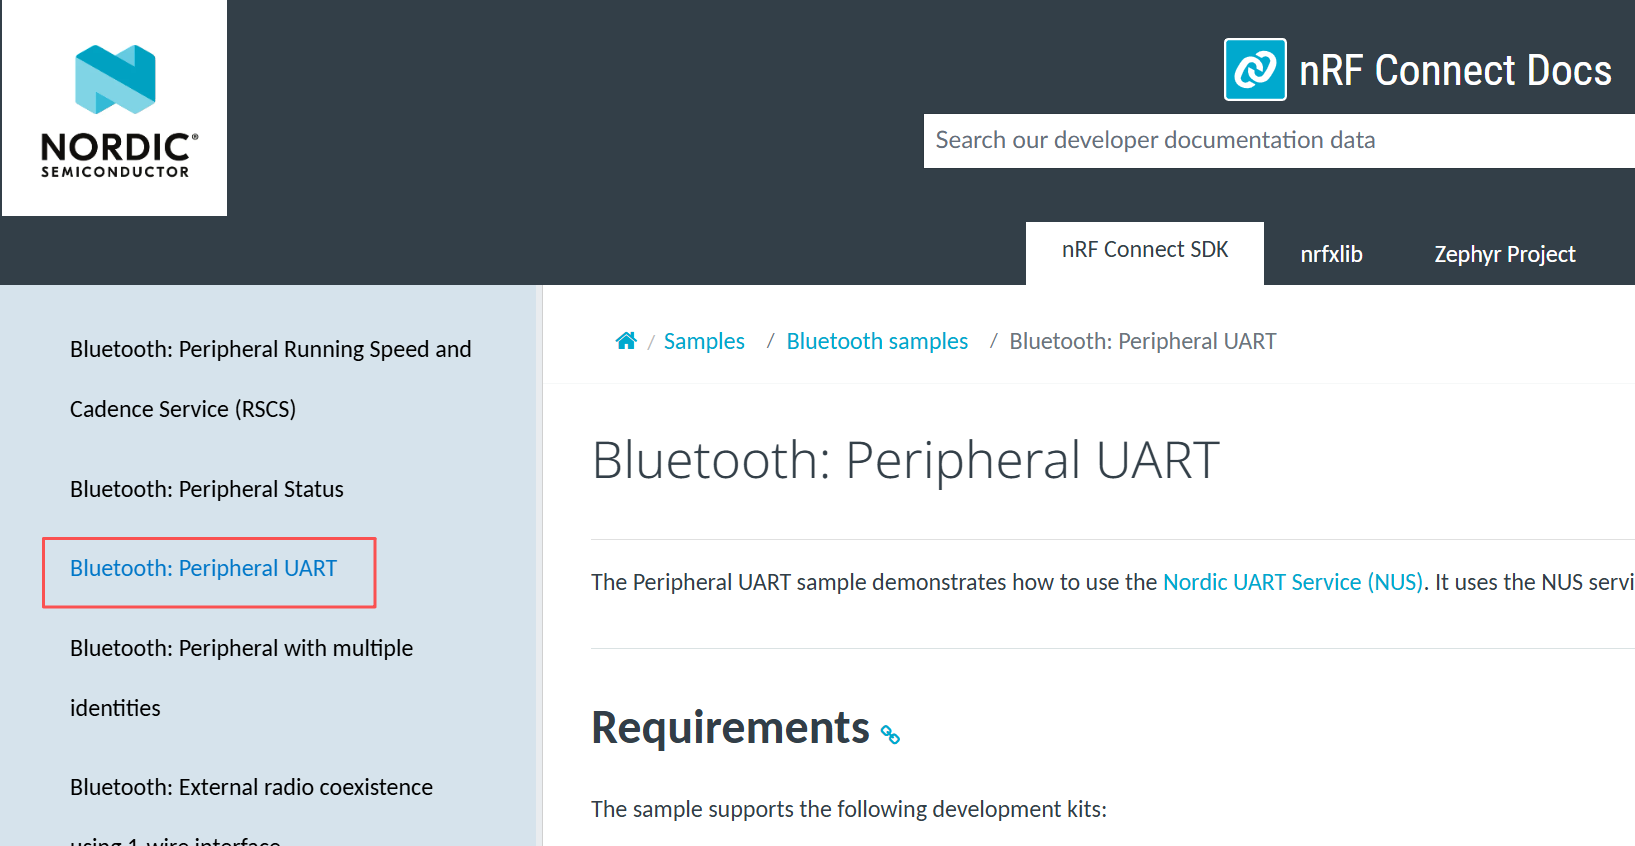The height and width of the screenshot is (846, 1635).
Task: Click the nRF Connect Docs icon
Action: pos(1255,69)
